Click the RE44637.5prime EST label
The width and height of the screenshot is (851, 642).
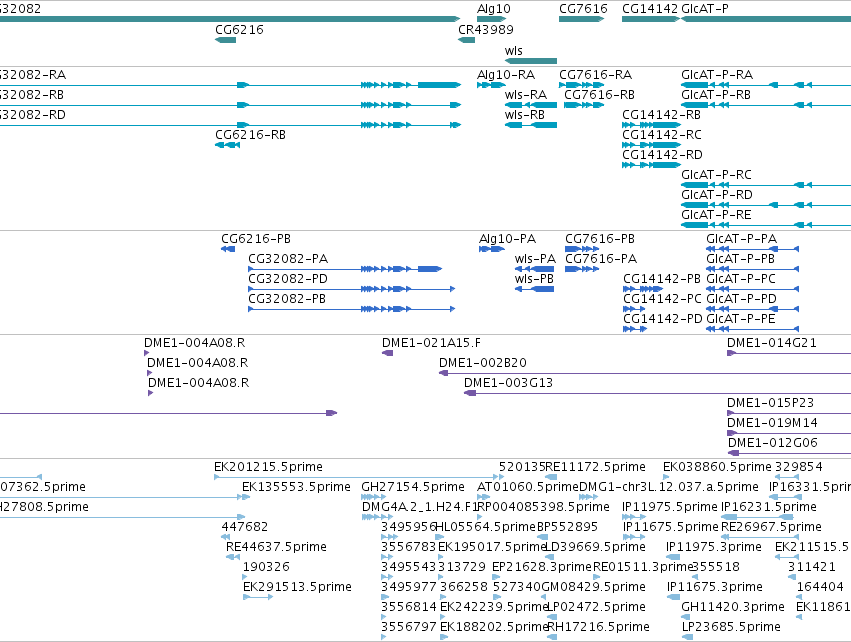[x=276, y=547]
